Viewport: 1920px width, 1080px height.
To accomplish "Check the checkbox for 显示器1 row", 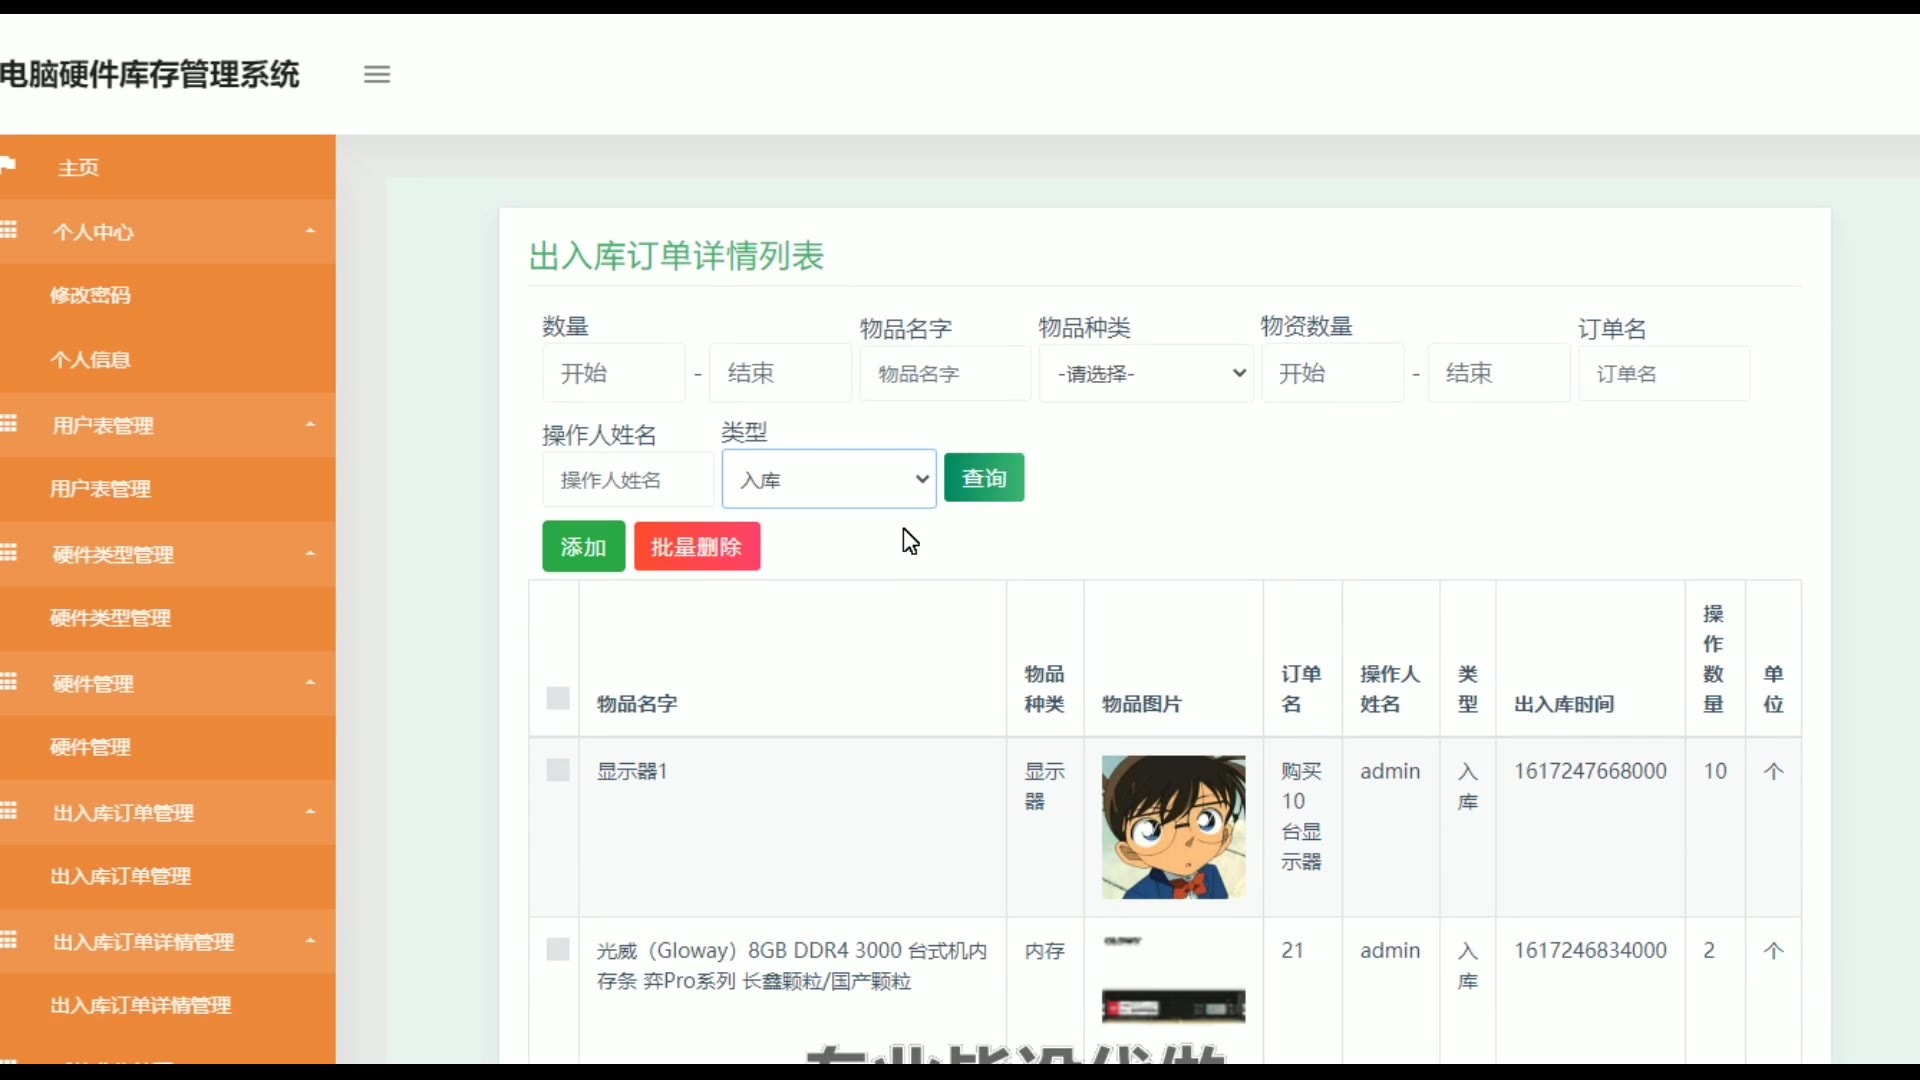I will click(x=558, y=770).
